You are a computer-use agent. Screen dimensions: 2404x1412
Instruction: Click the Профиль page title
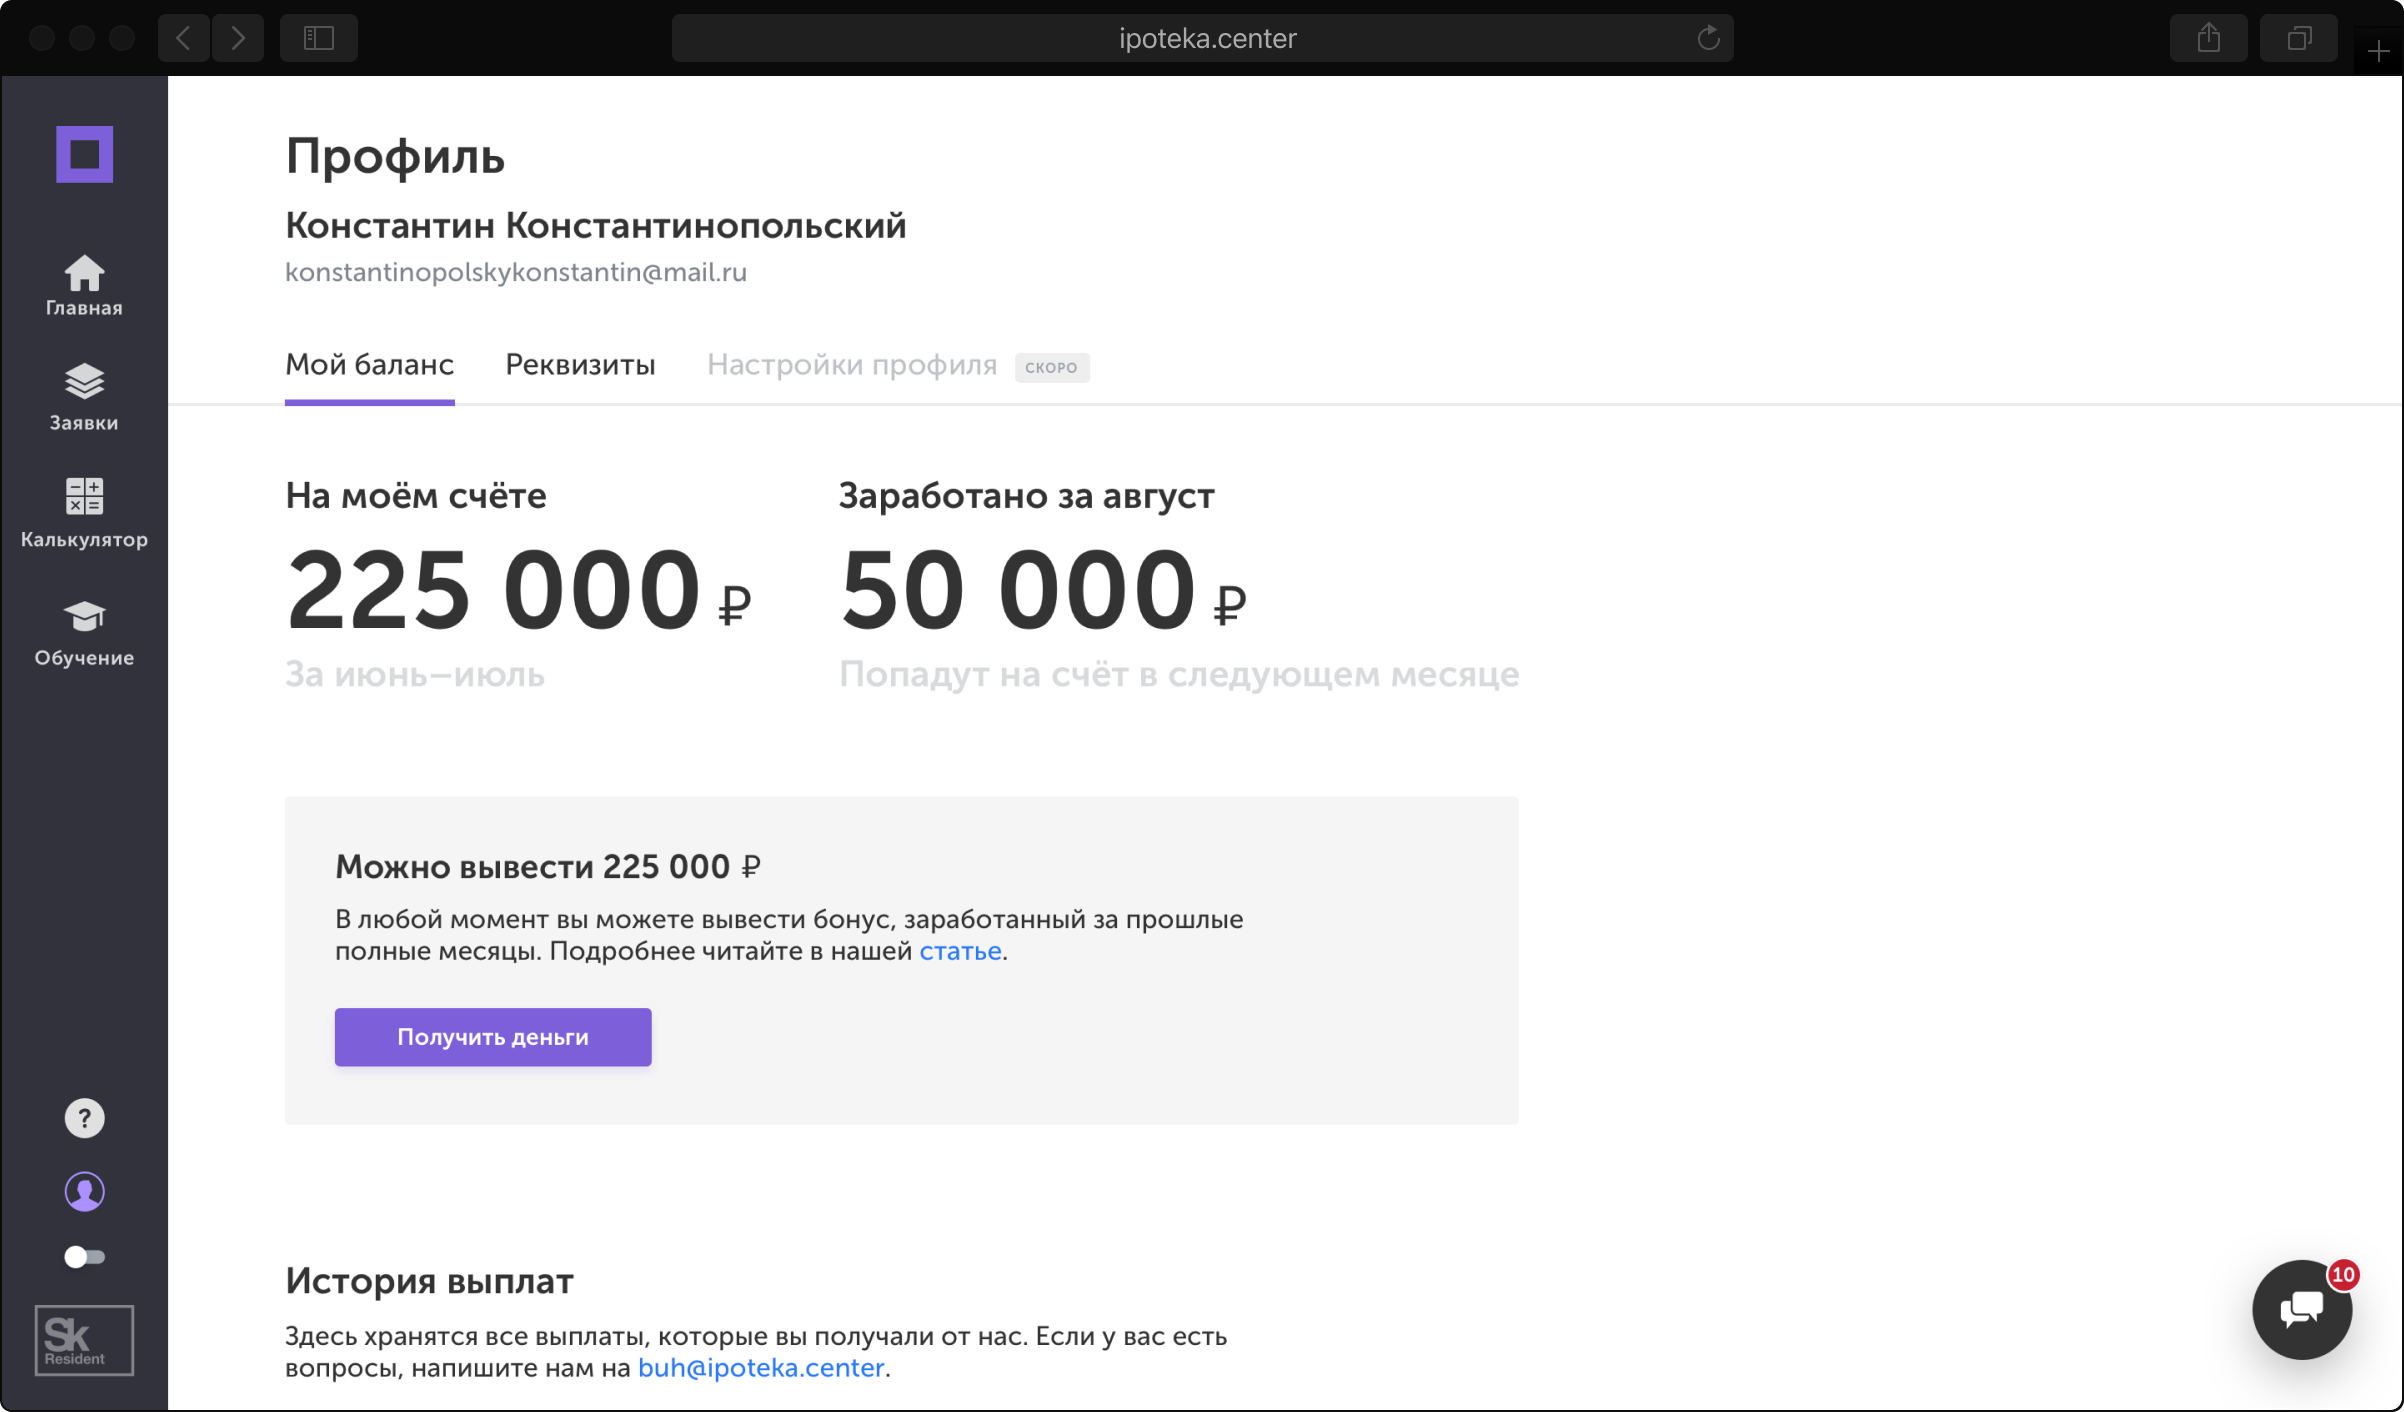[x=395, y=157]
